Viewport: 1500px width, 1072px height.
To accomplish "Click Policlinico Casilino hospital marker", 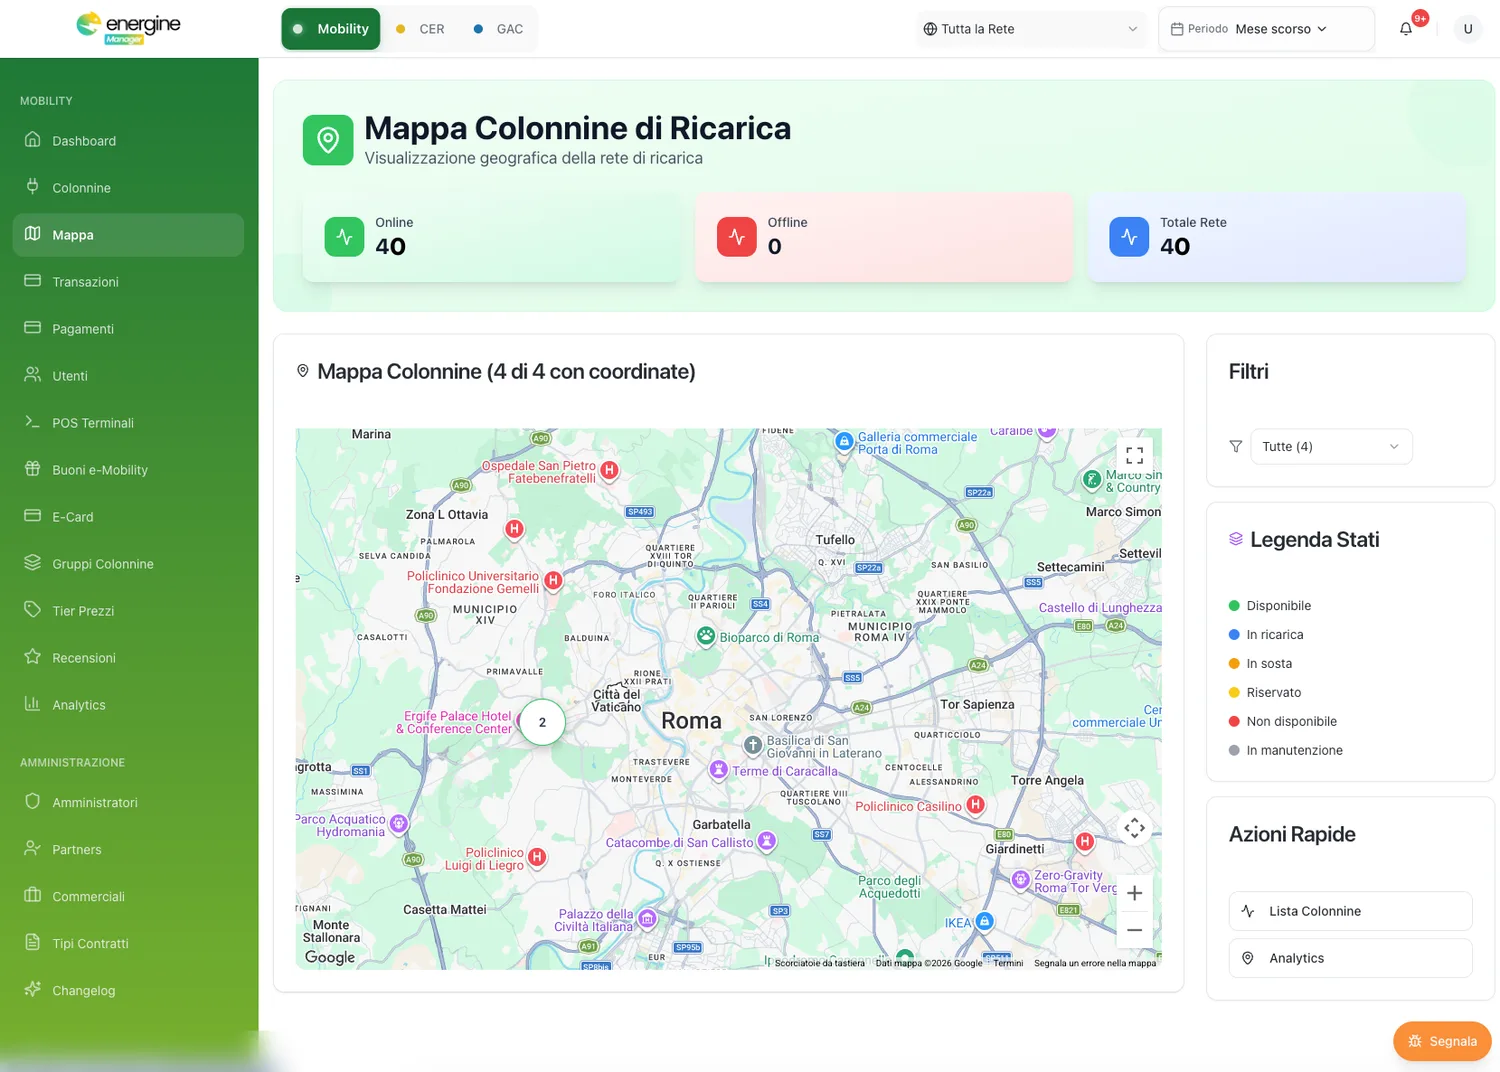I will (x=976, y=804).
